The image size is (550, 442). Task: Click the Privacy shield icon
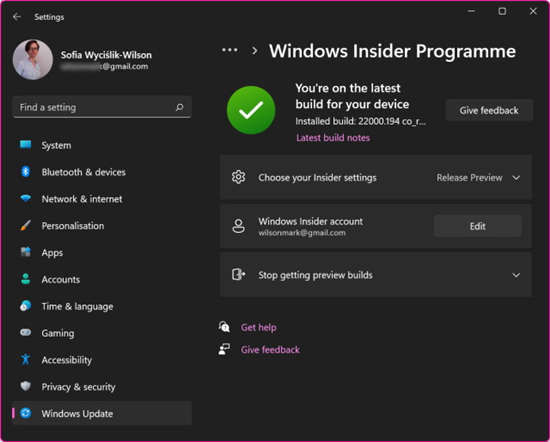point(25,386)
